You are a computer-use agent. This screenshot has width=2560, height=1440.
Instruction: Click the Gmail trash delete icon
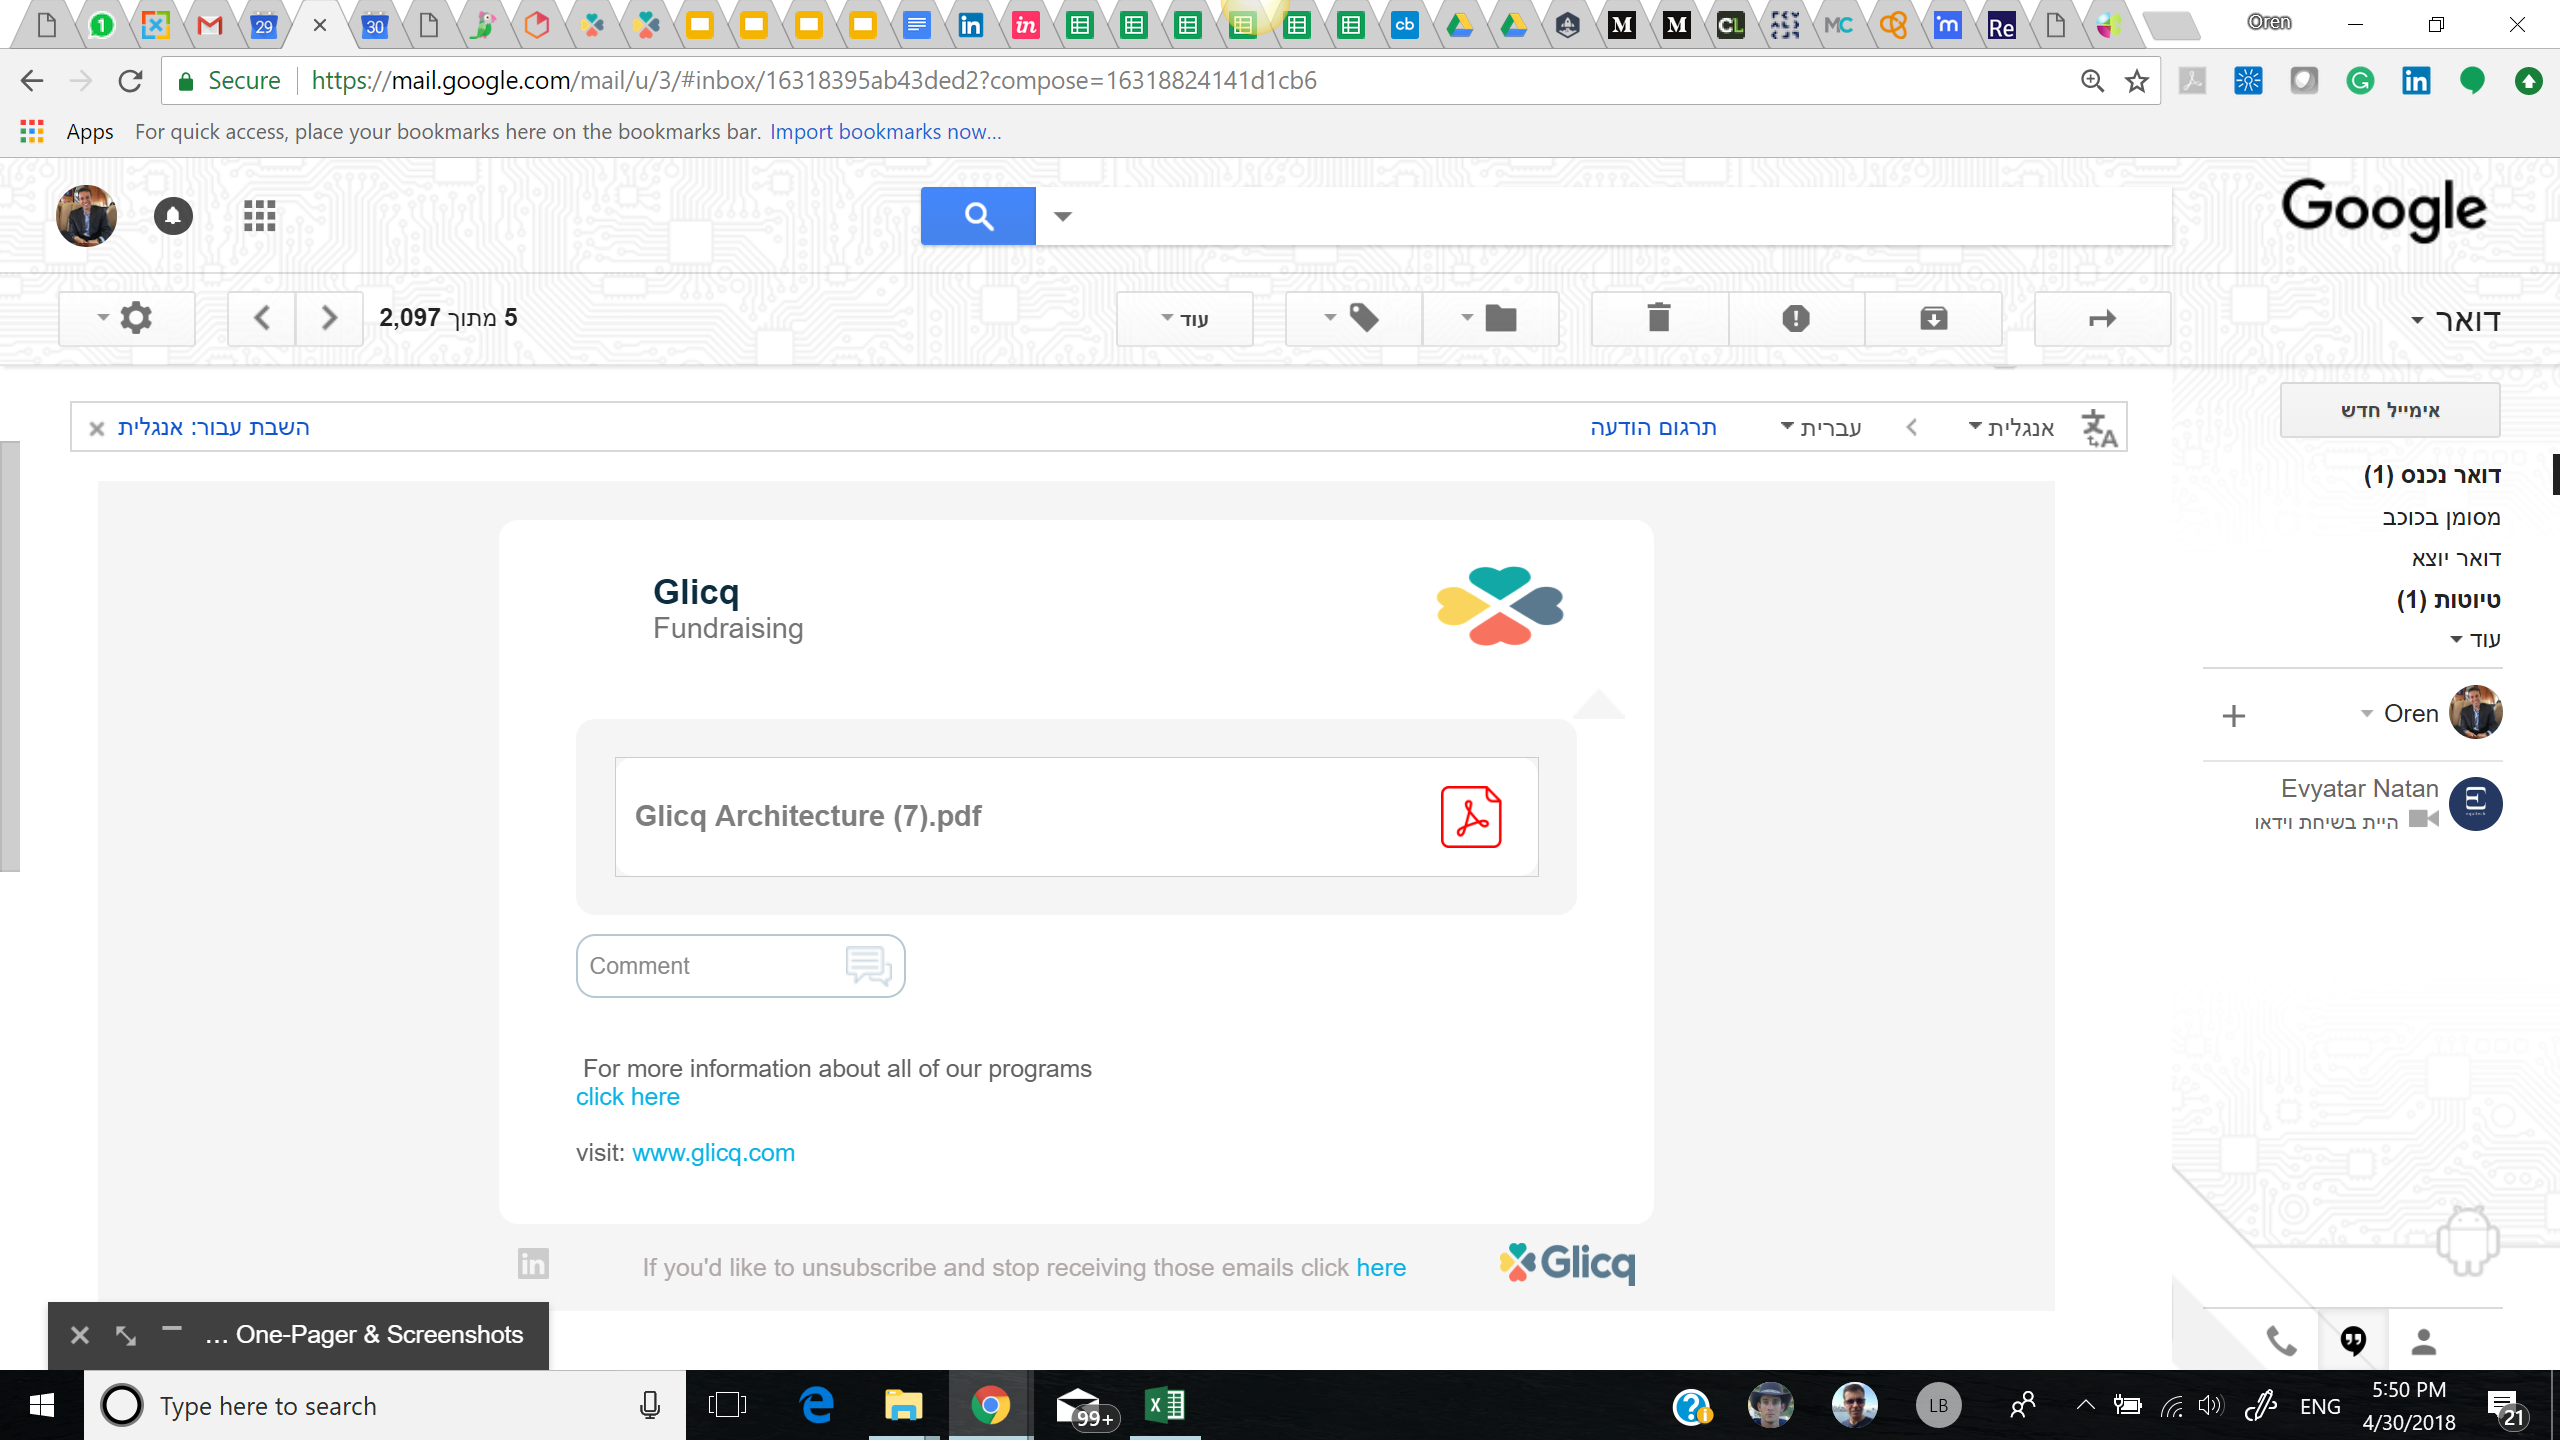point(1659,319)
